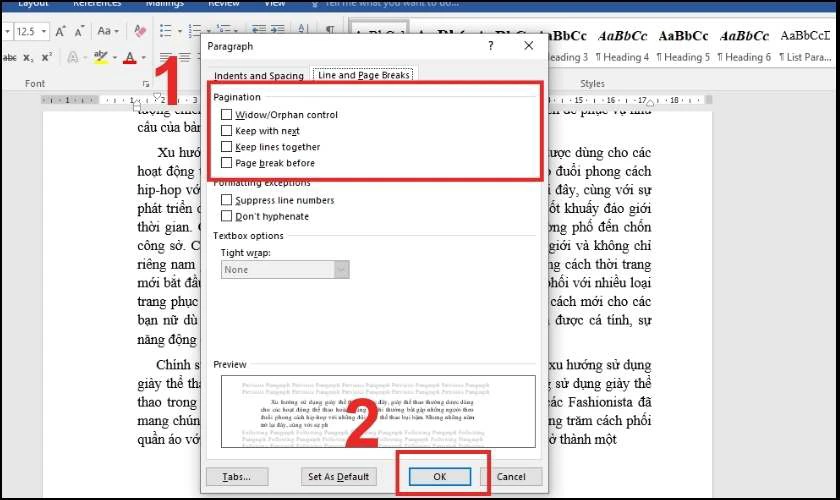
Task: Apply subscript formatting
Action: (27, 57)
